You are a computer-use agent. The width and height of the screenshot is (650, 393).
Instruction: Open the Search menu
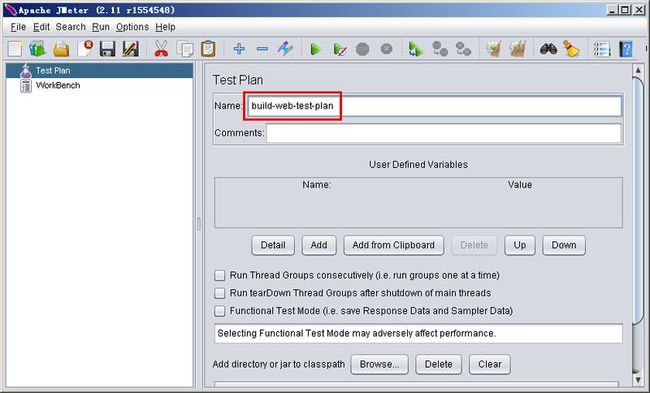pos(70,27)
